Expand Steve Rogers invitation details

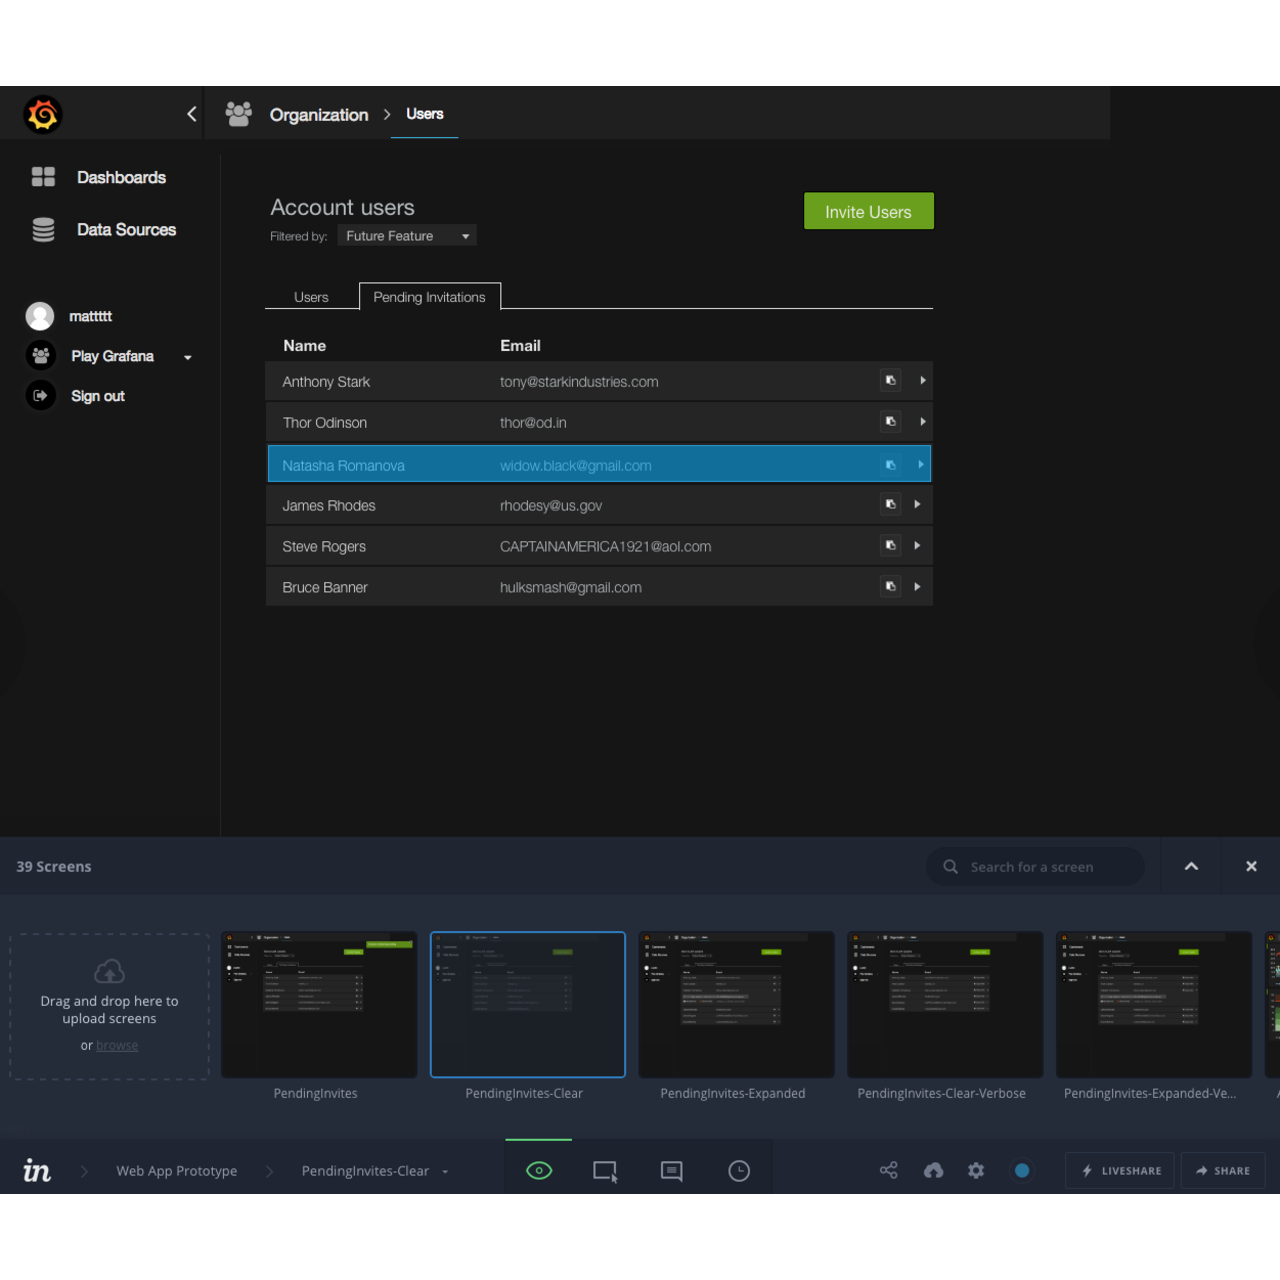click(x=917, y=545)
